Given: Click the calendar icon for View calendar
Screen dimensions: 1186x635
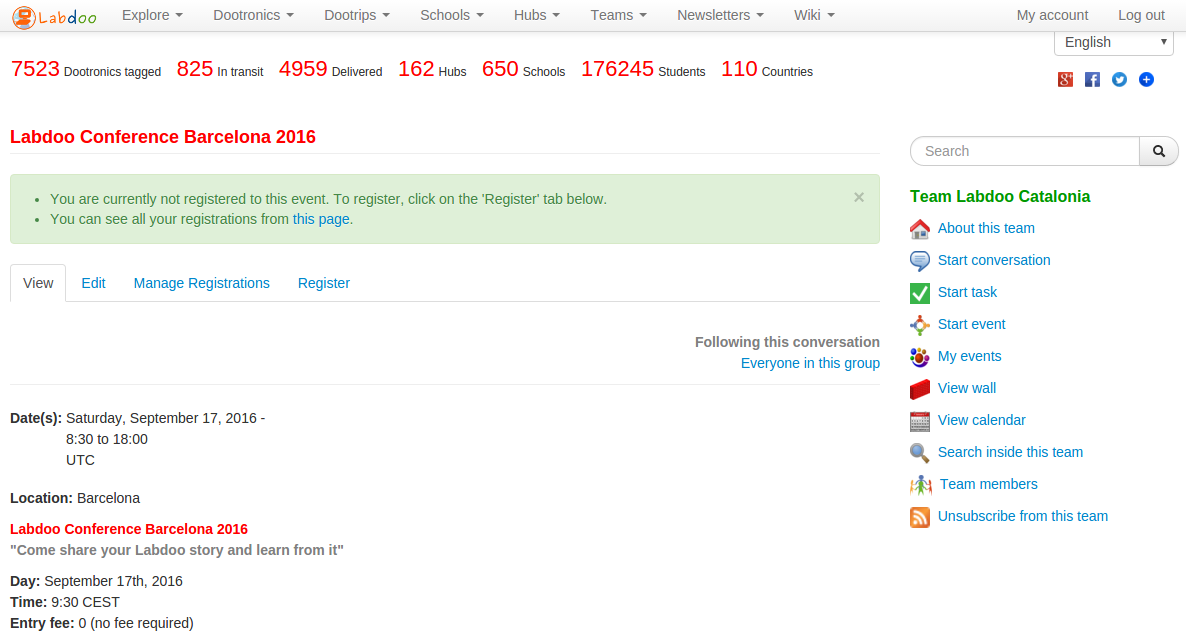Looking at the screenshot, I should pyautogui.click(x=920, y=421).
